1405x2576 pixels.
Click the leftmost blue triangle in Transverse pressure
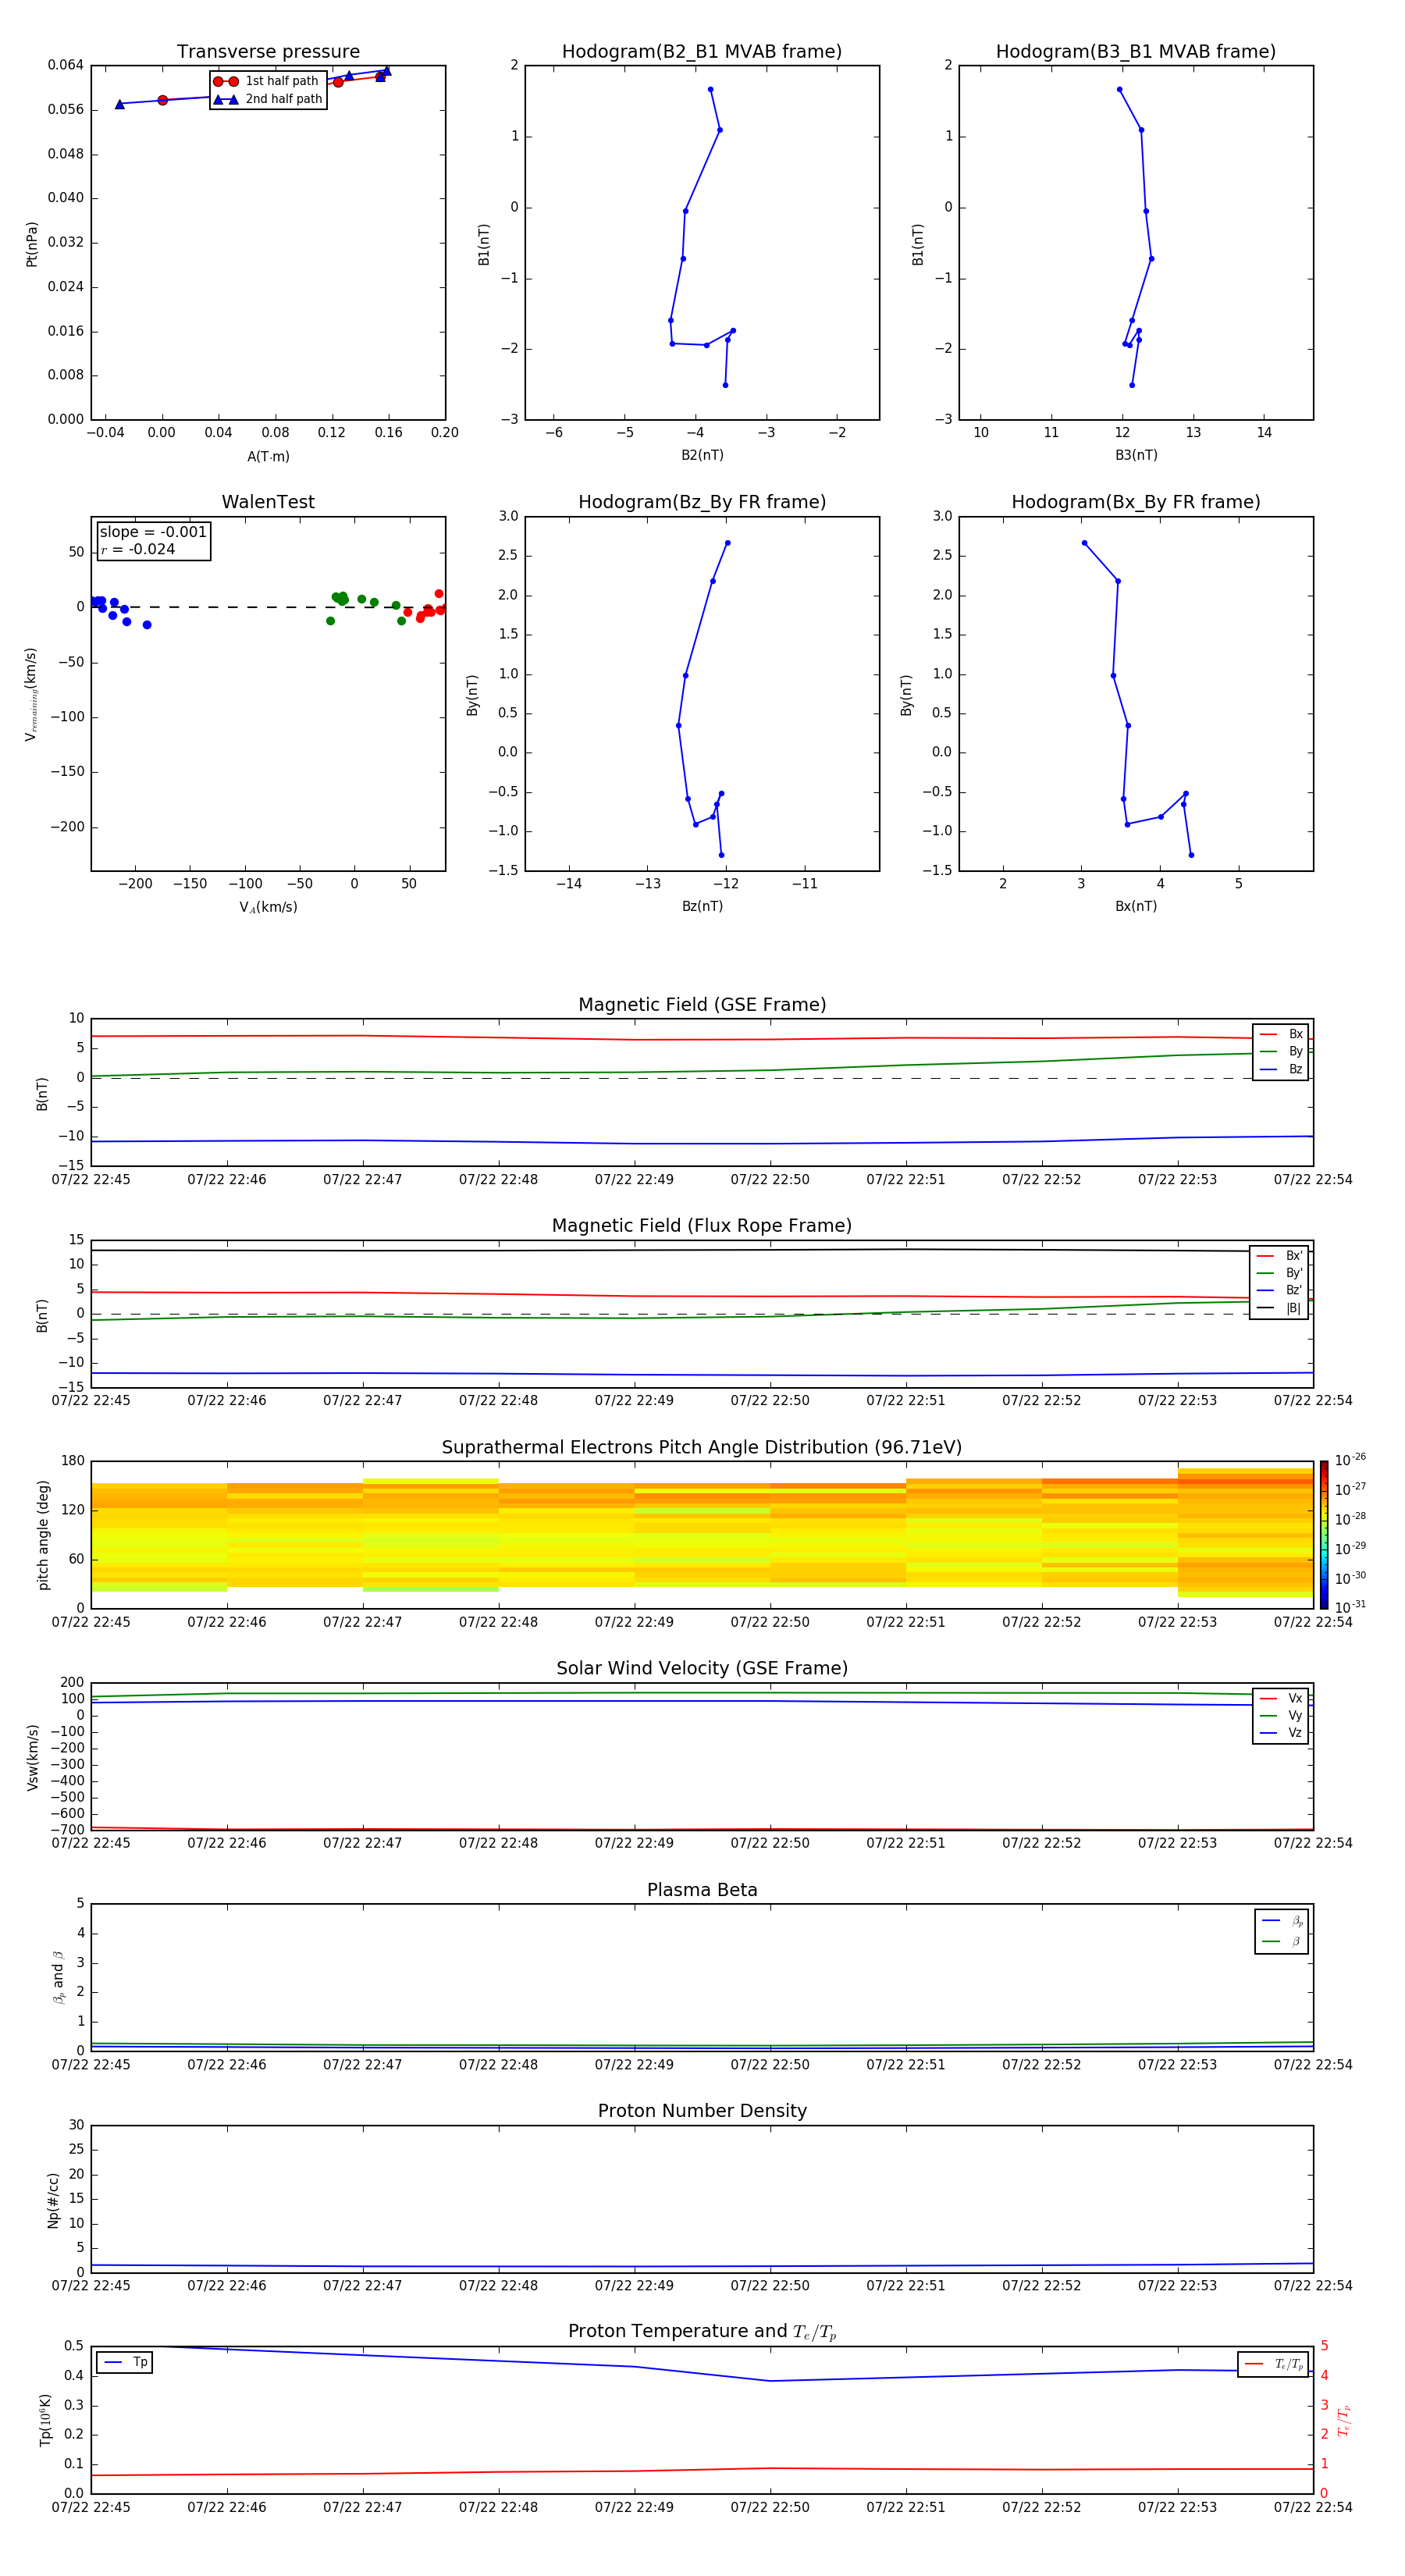click(x=120, y=104)
